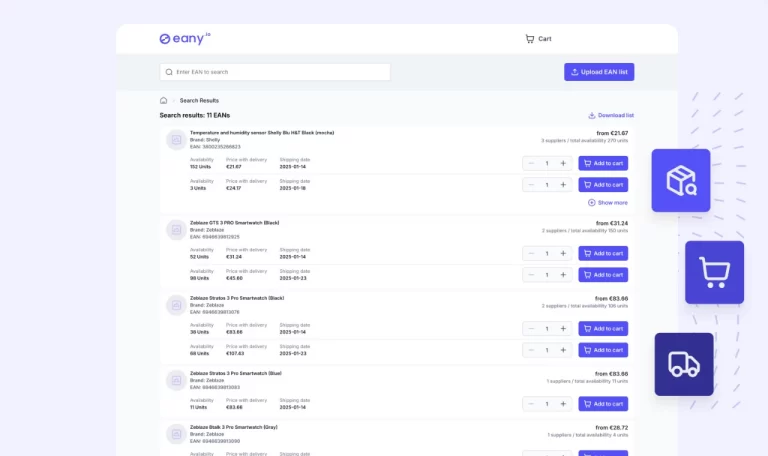Click Shelly Blu H&T sensor title
This screenshot has height=456, width=768.
pos(262,133)
